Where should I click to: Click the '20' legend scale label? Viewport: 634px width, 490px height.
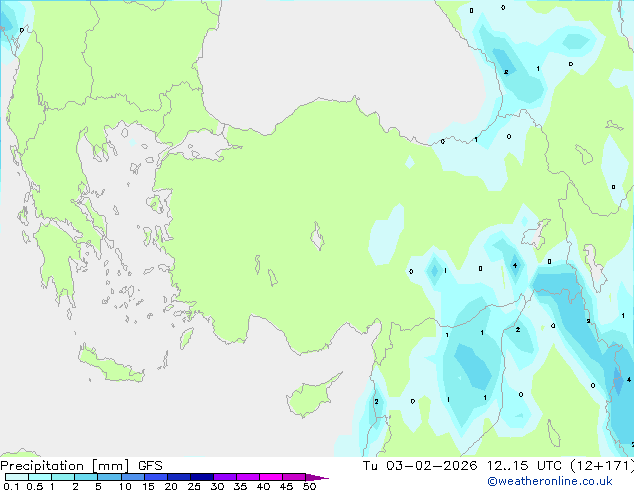tap(171, 486)
